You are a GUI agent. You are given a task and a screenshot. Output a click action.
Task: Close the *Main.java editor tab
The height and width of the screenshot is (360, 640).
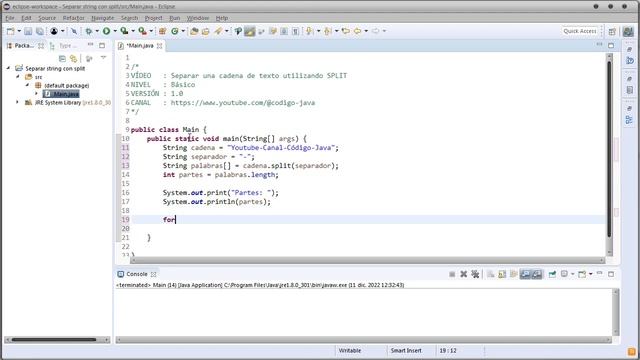tap(160, 46)
